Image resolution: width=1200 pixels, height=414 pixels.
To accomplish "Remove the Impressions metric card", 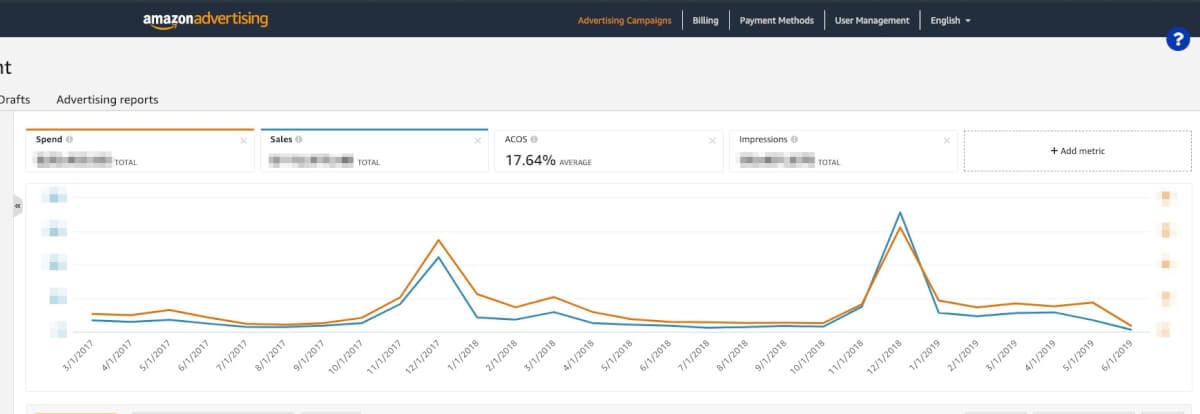I will pos(946,141).
